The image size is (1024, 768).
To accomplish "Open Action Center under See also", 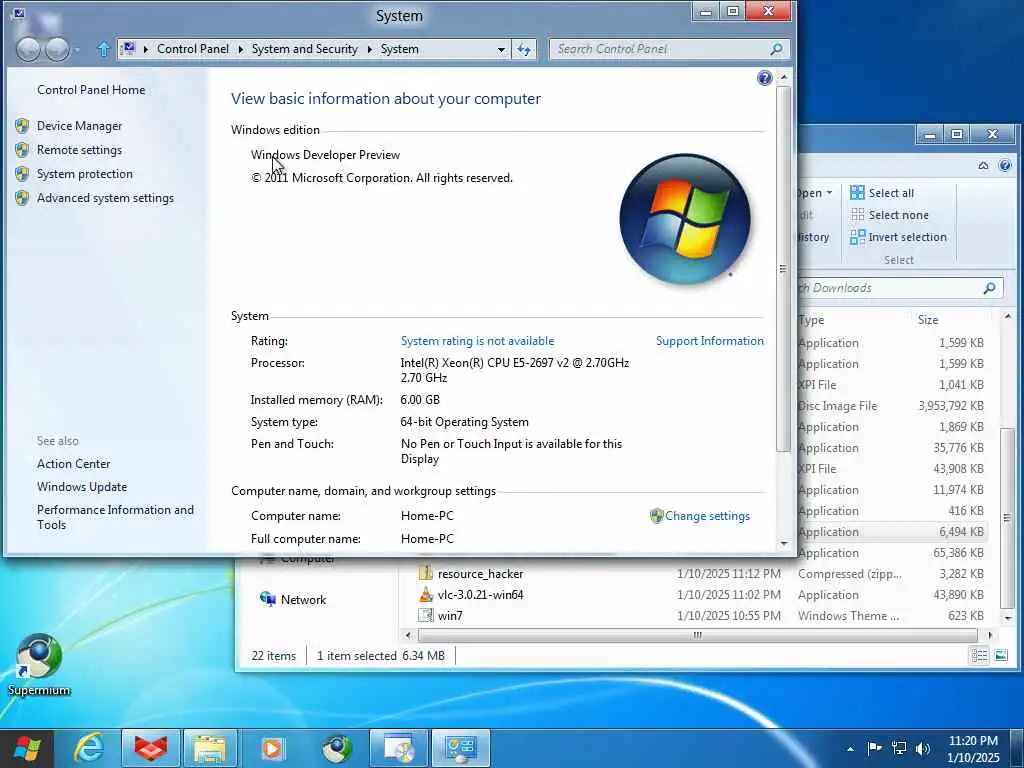I will 73,464.
